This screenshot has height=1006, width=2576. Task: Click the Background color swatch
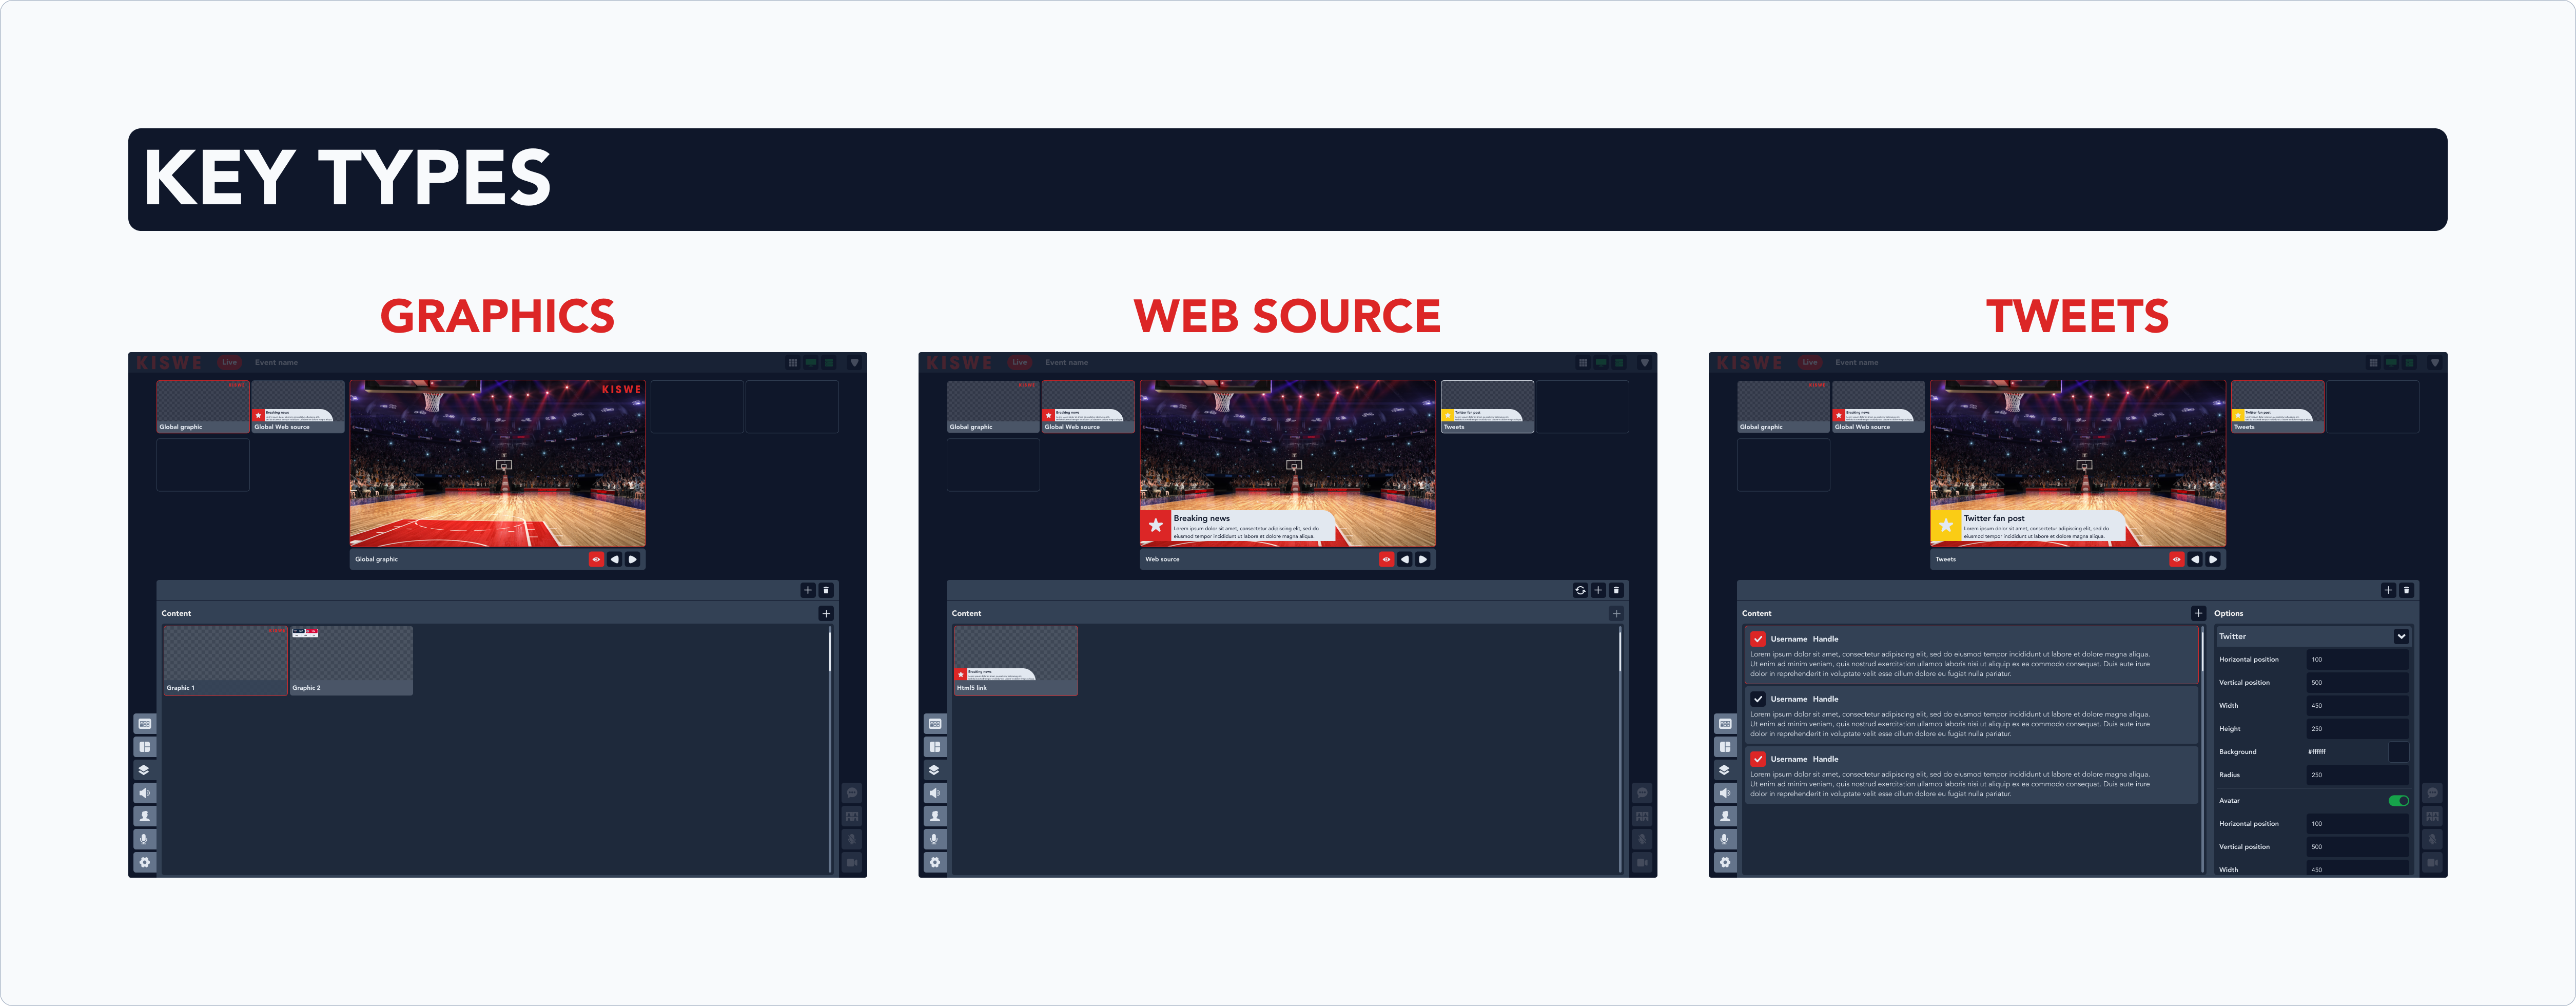[x=2398, y=751]
